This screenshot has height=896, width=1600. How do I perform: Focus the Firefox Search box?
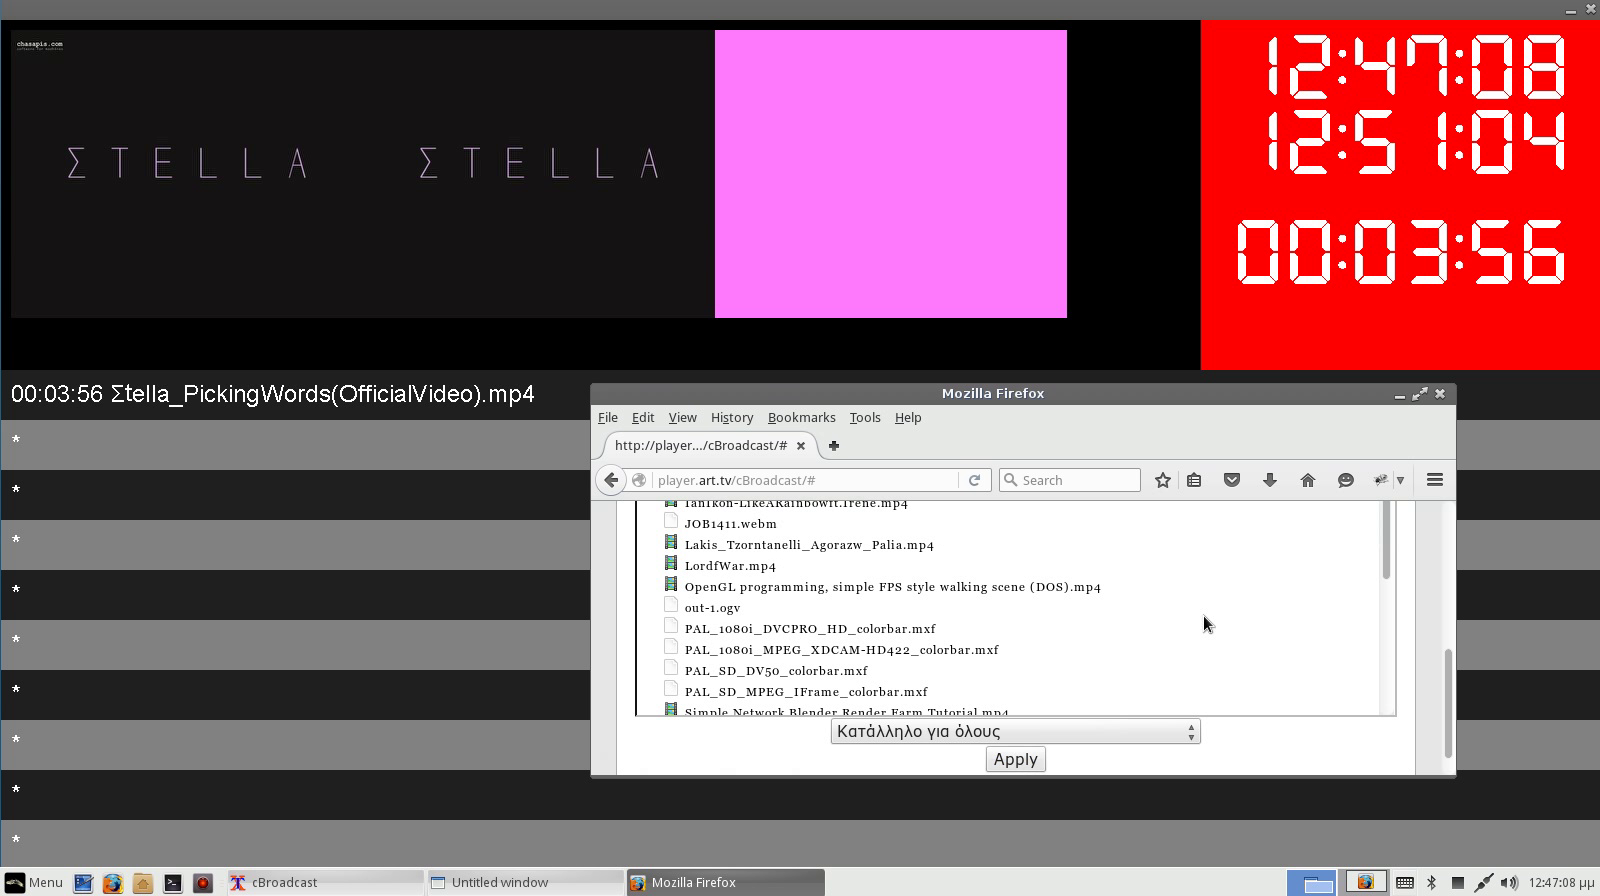click(x=1070, y=480)
